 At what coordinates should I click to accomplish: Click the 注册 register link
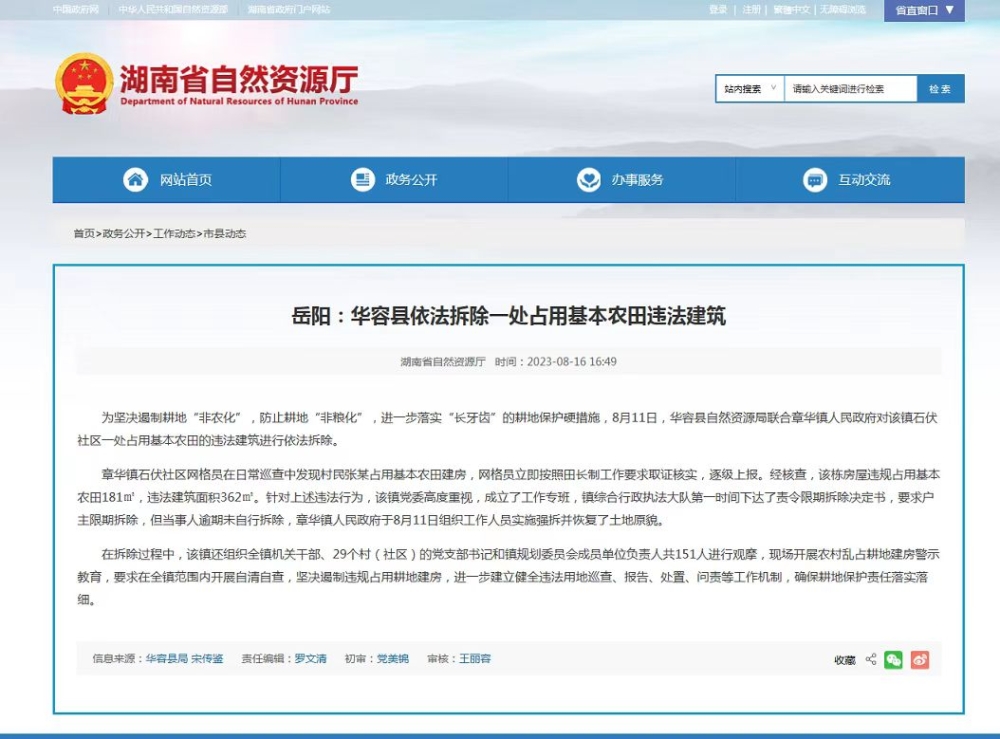click(x=751, y=9)
